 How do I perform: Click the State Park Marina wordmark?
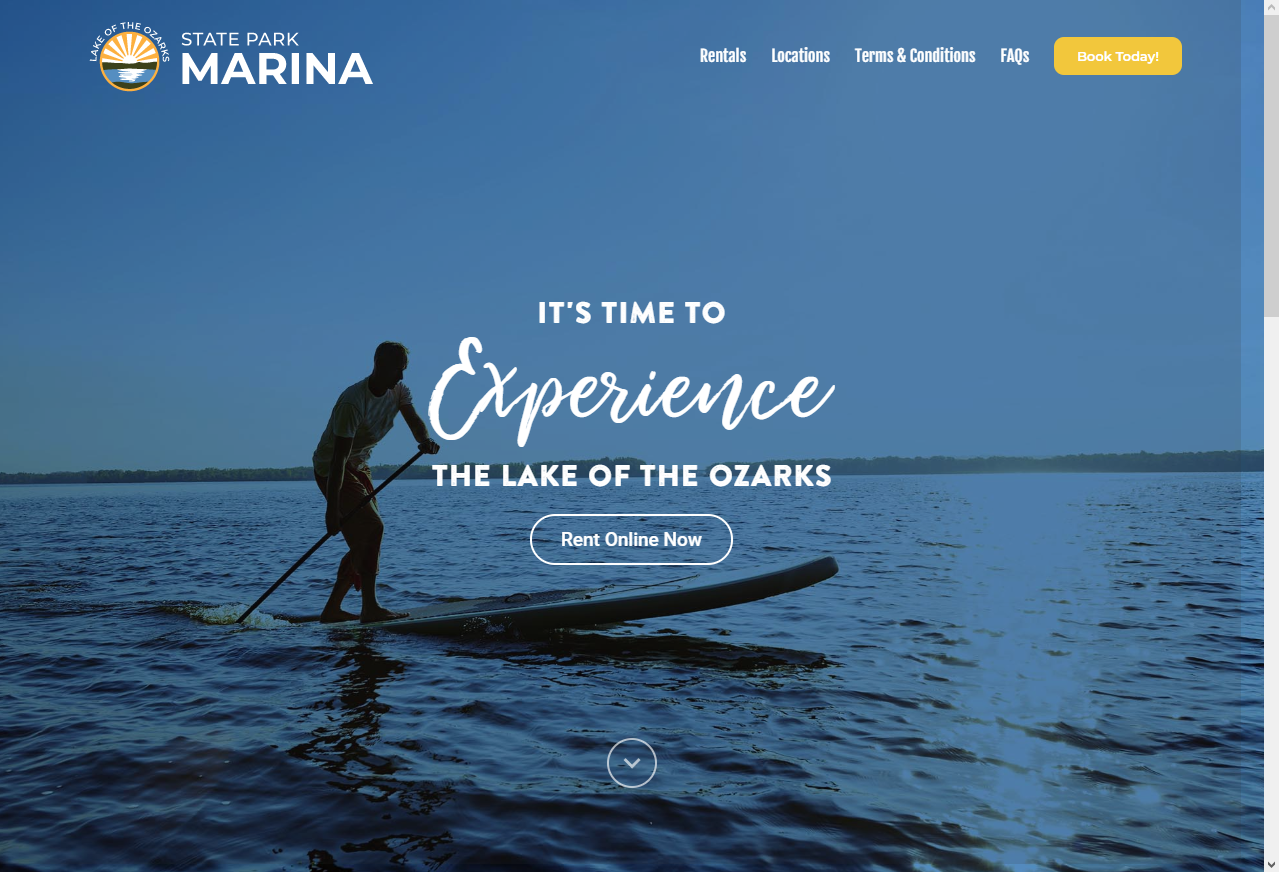[x=277, y=59]
